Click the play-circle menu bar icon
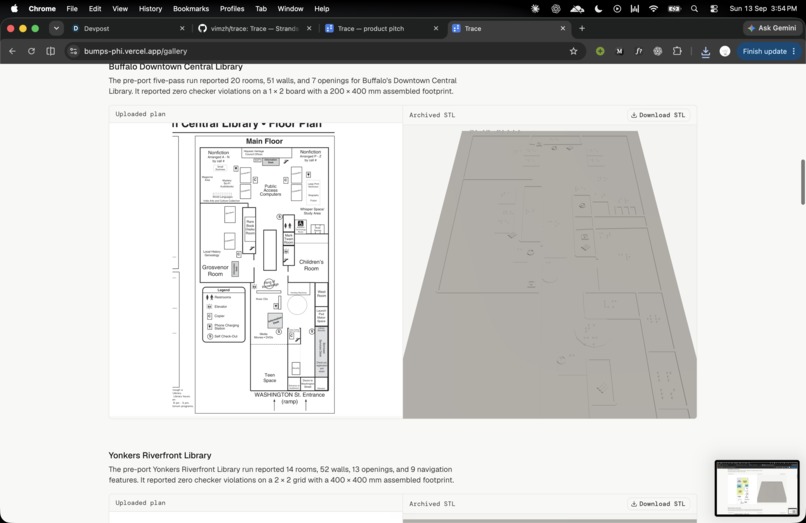The image size is (806, 523). [x=617, y=8]
